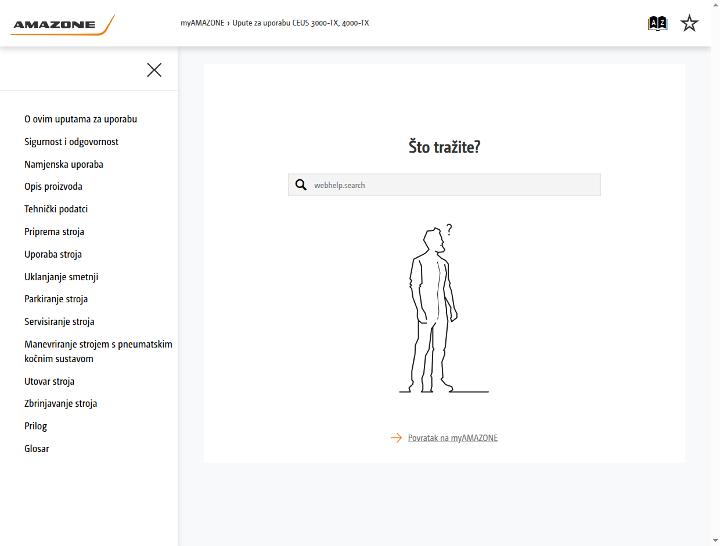Screen dimensions: 720x546
Task: Click the myAMAZONE breadcrumb link
Action: pos(202,23)
